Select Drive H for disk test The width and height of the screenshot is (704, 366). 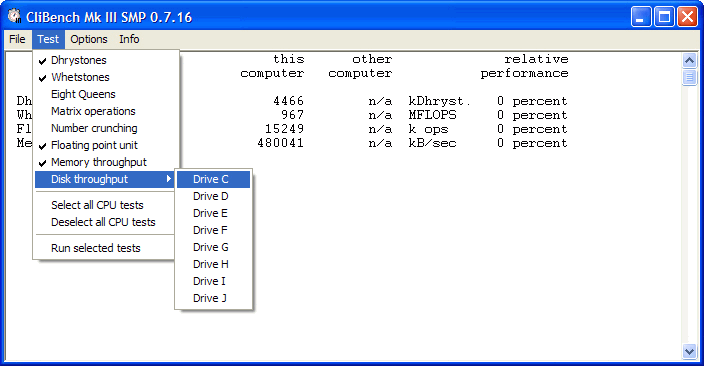213,265
